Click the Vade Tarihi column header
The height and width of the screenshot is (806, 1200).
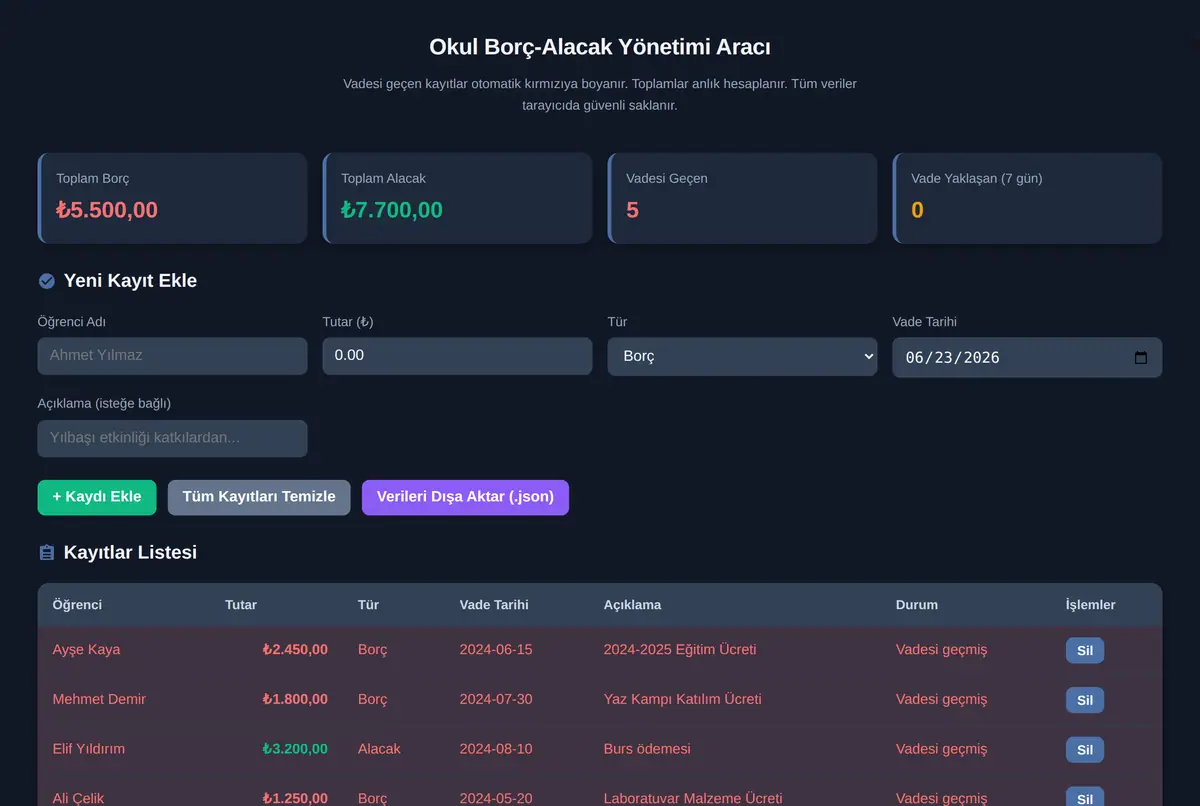[494, 605]
